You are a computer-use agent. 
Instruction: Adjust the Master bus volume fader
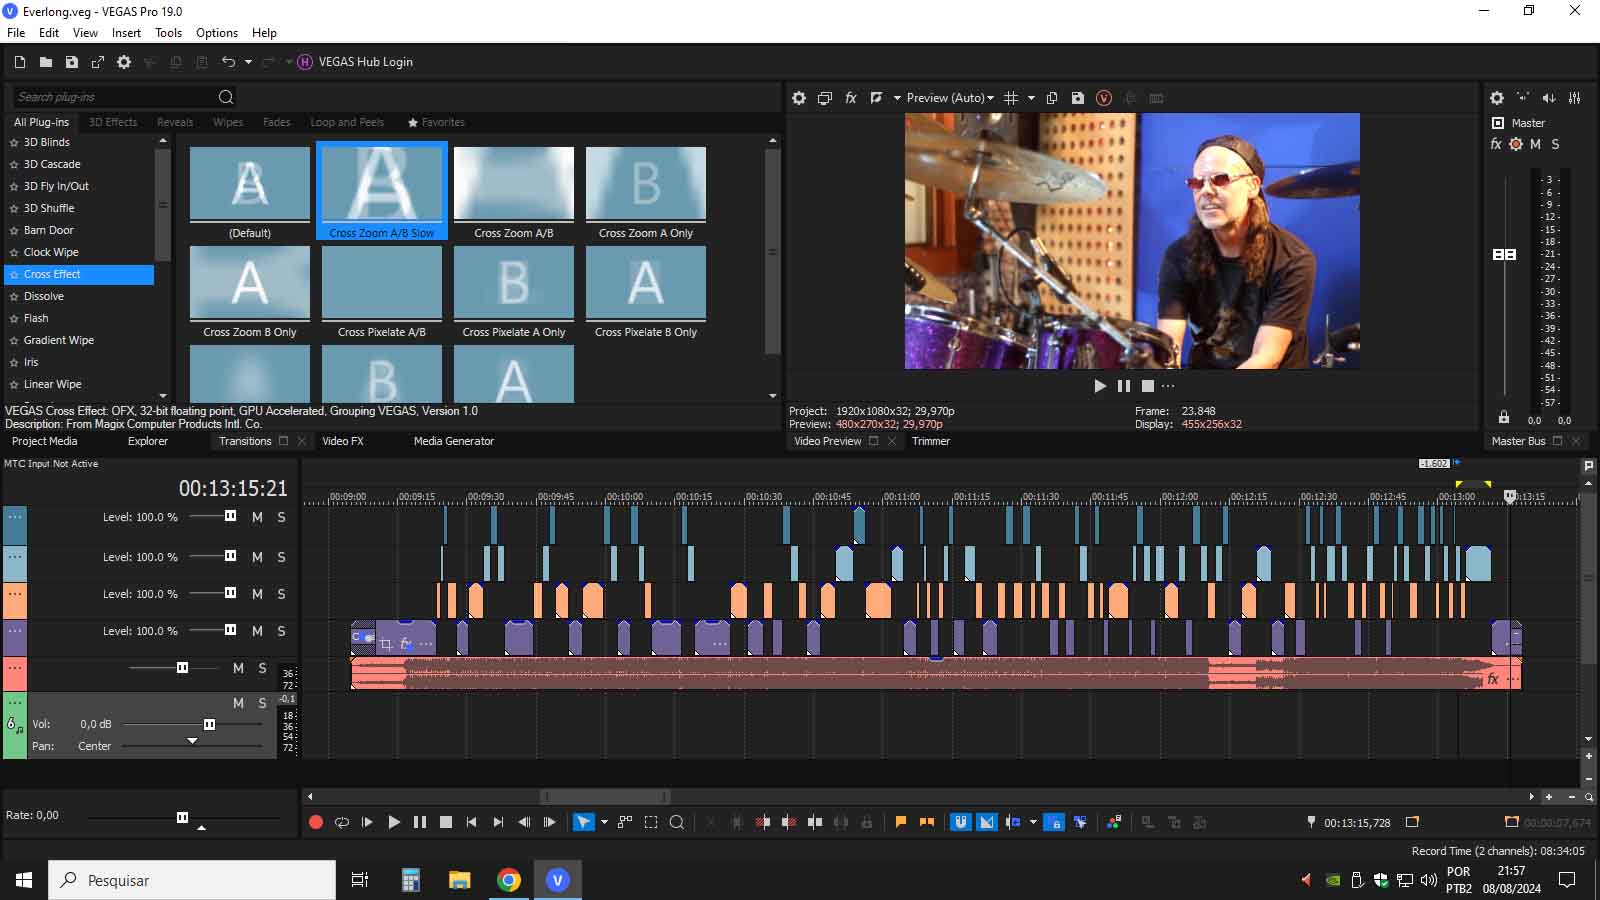[1504, 254]
